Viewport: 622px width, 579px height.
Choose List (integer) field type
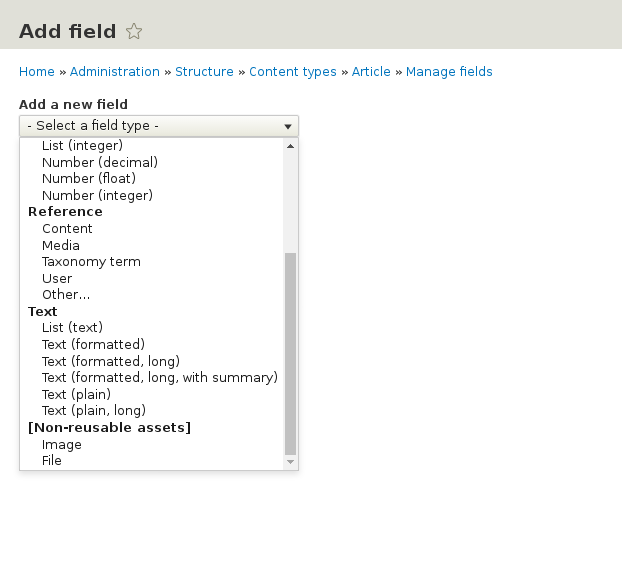(82, 146)
